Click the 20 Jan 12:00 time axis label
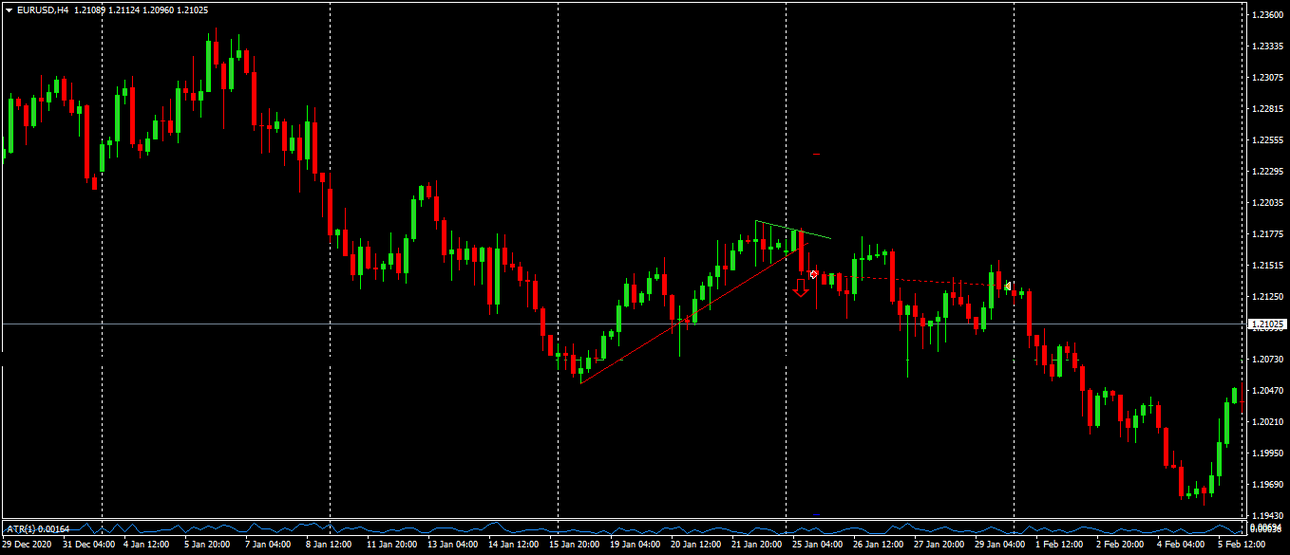The image size is (1290, 555). [696, 545]
